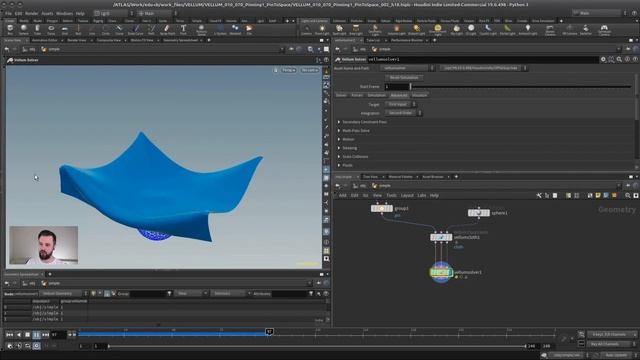Image resolution: width=640 pixels, height=360 pixels.
Task: Select the sphere1 node in network
Action: 478,213
